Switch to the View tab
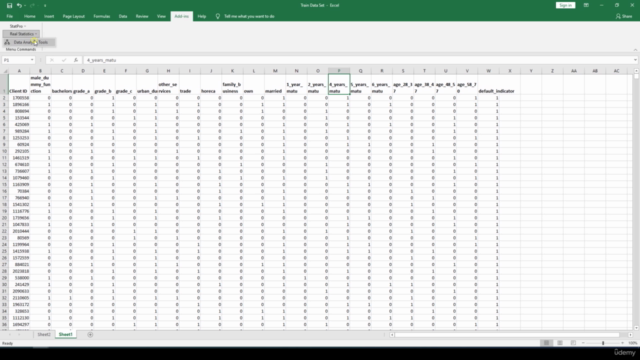Screen dimensions: 640x360 tap(161, 16)
